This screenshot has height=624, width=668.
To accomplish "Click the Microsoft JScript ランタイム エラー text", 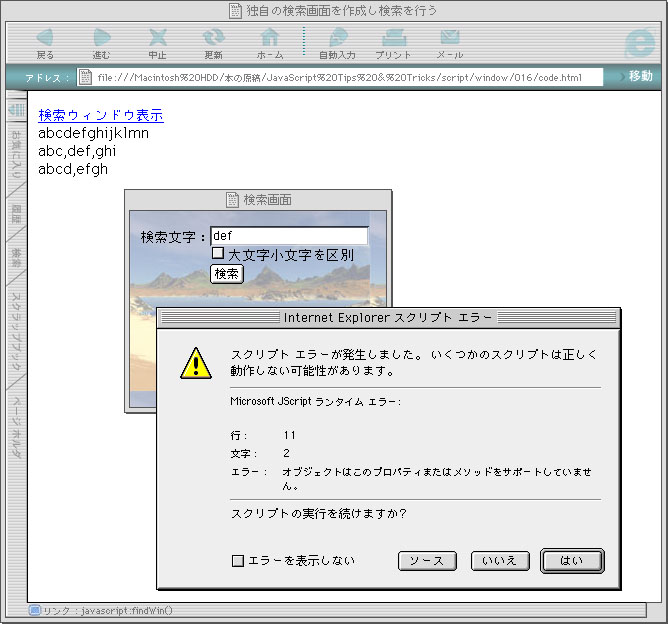I will click(315, 401).
